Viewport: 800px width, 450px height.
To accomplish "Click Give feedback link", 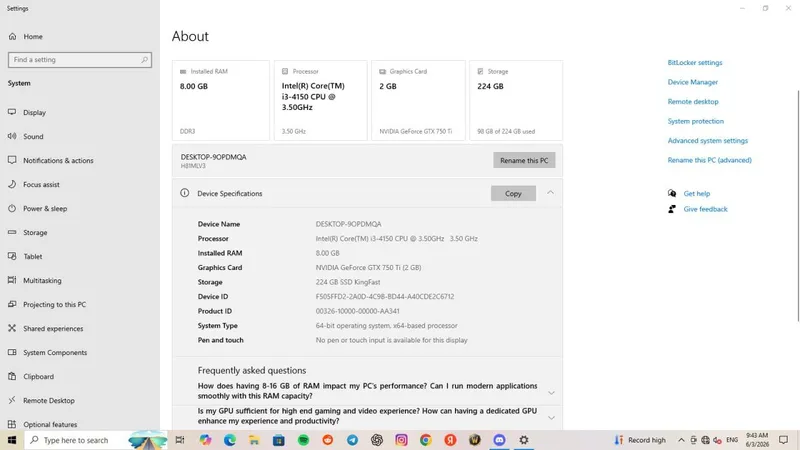I will coord(705,209).
